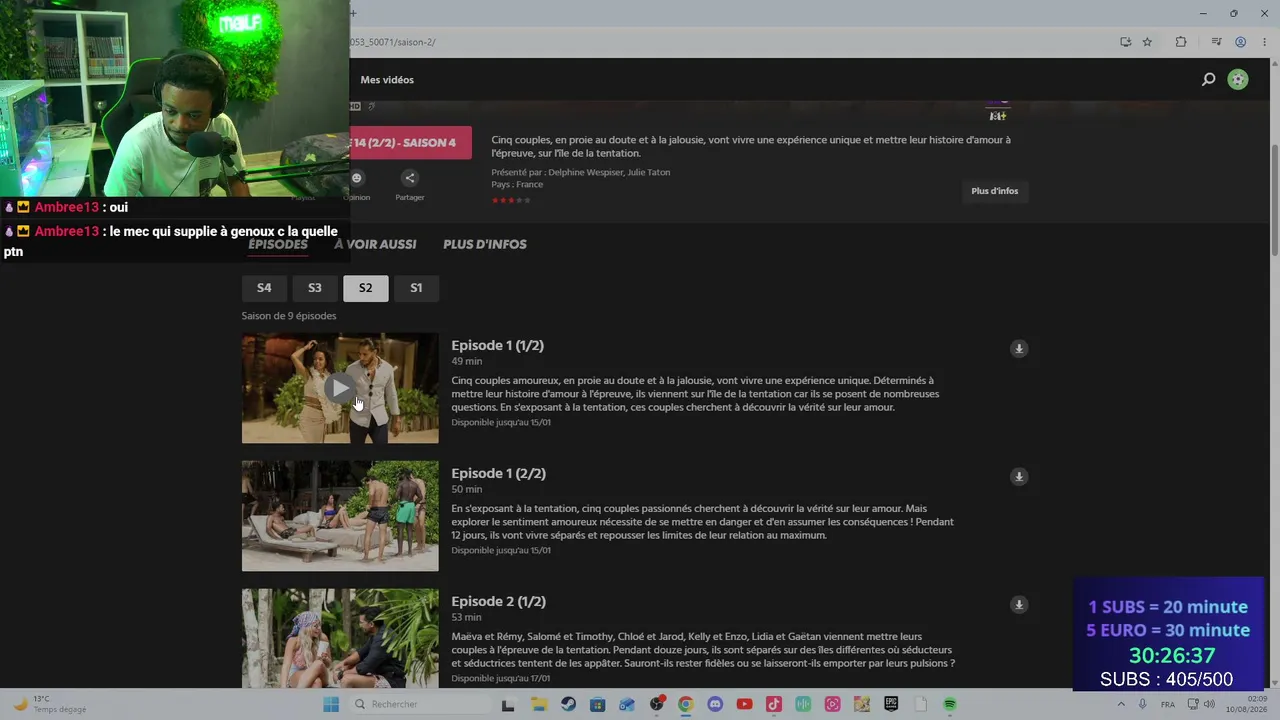Click the FRA language indicator
Image resolution: width=1280 pixels, height=720 pixels.
pos(1167,704)
